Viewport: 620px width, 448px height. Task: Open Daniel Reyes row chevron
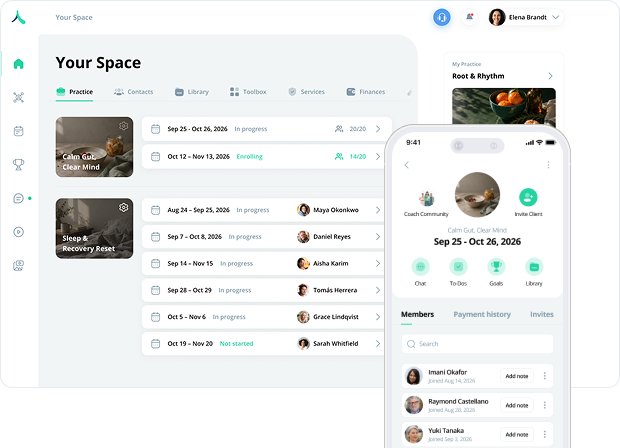tap(378, 237)
